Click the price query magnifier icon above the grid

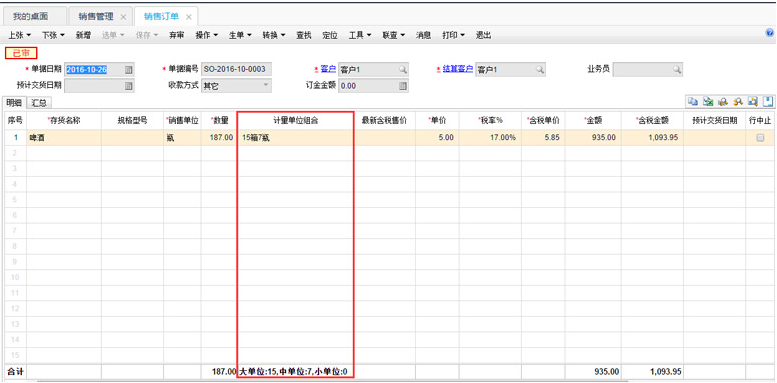click(738, 102)
